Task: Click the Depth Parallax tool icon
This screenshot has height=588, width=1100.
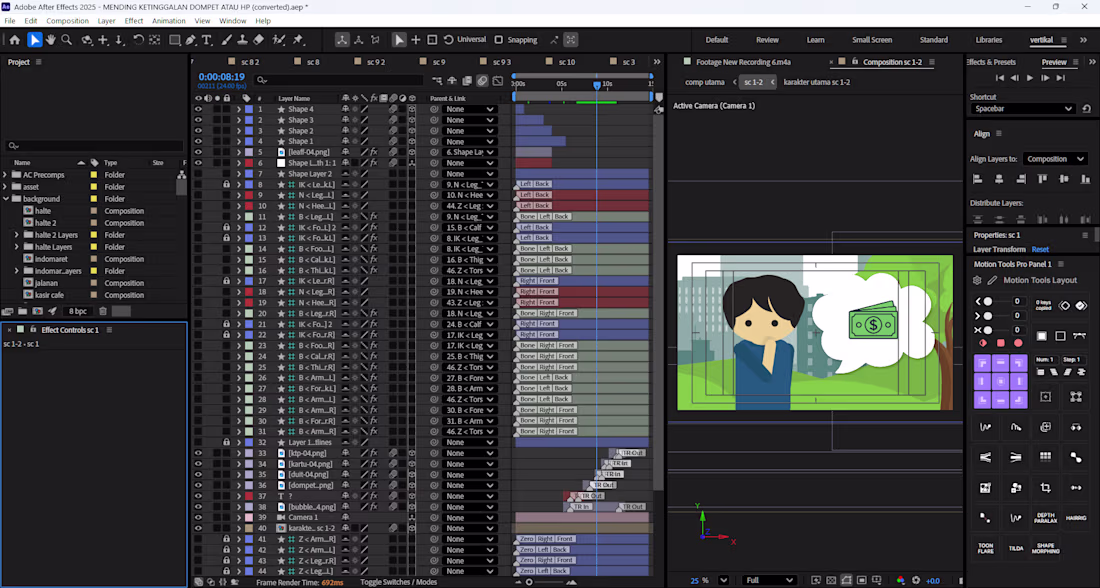Action: click(x=1045, y=517)
